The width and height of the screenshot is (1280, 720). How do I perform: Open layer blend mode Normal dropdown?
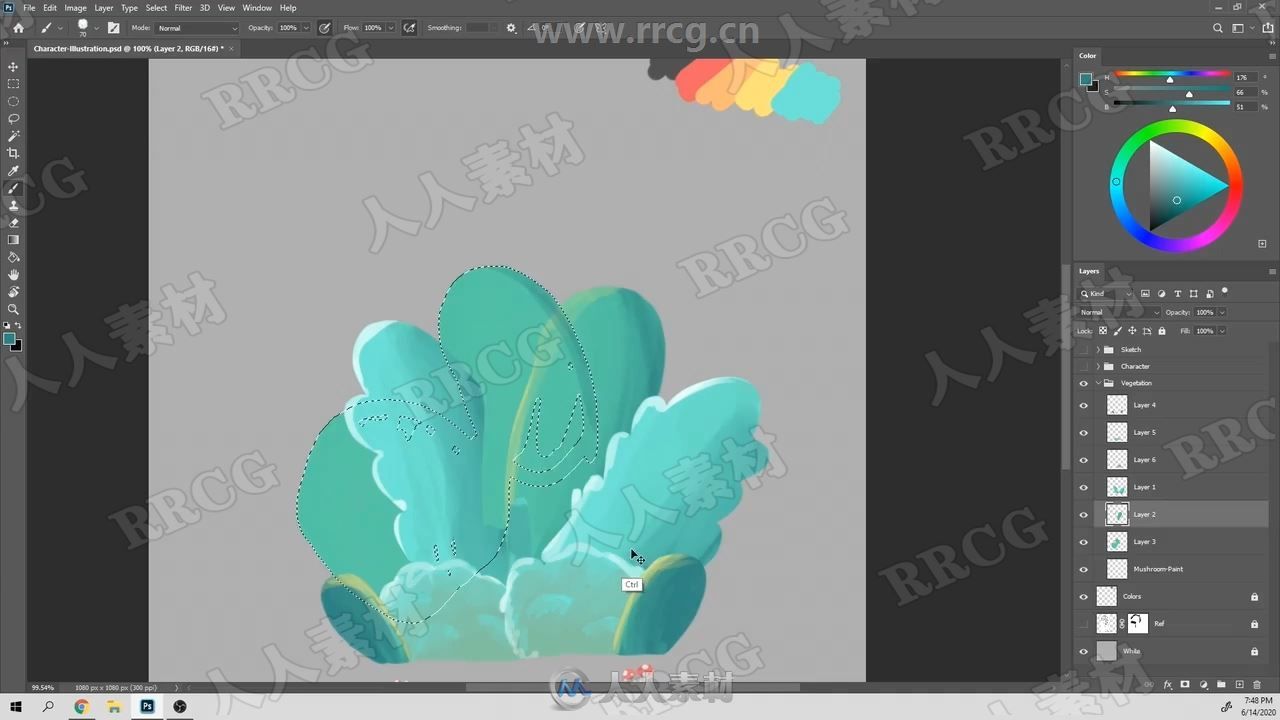[x=1119, y=312]
